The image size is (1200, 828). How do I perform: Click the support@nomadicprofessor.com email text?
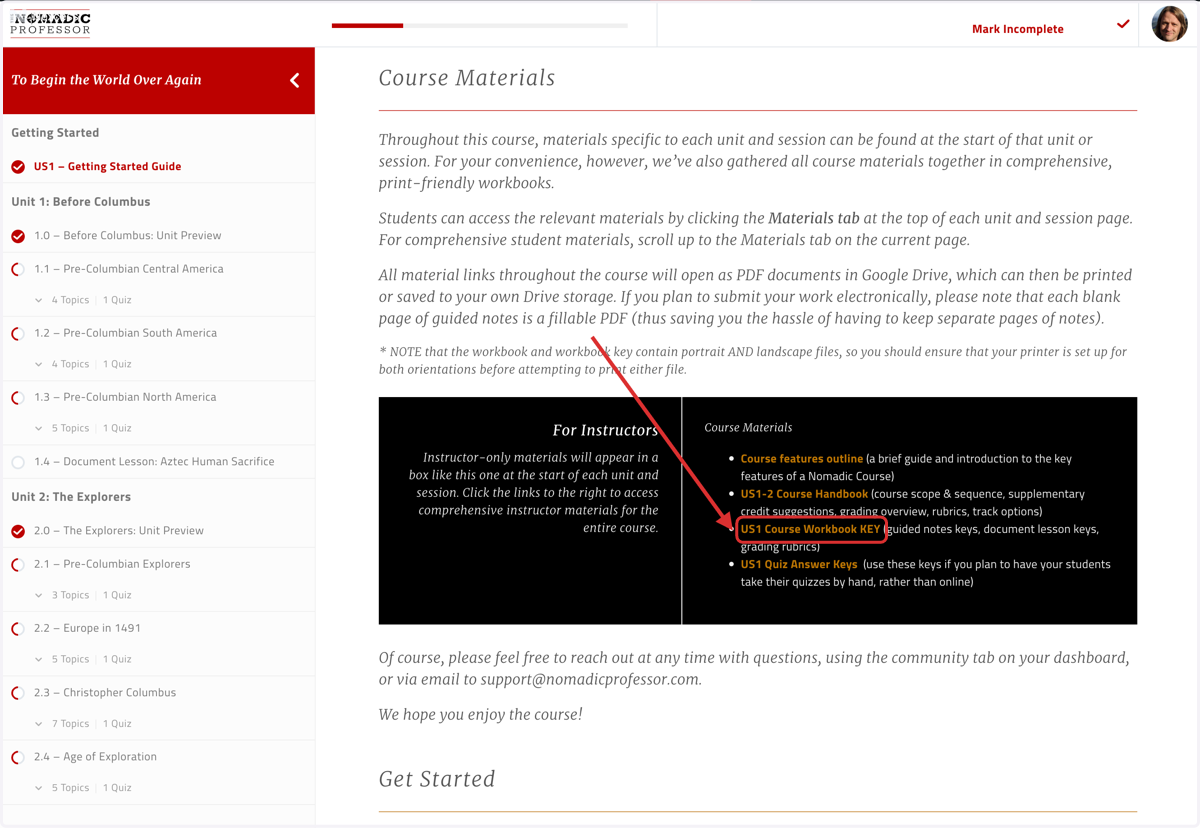[590, 680]
